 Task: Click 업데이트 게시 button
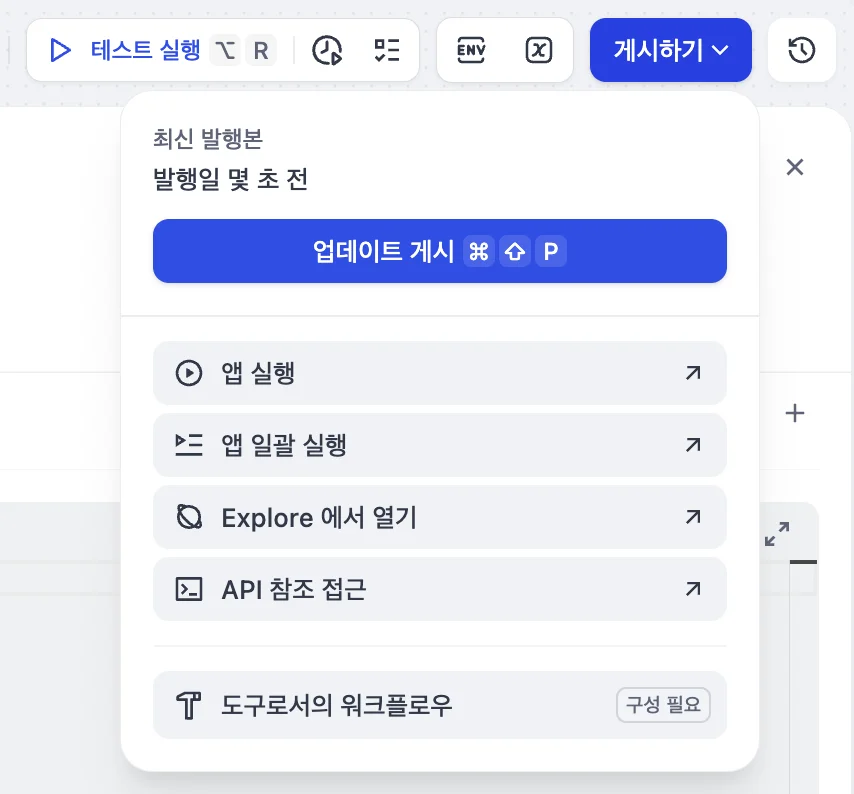point(439,251)
